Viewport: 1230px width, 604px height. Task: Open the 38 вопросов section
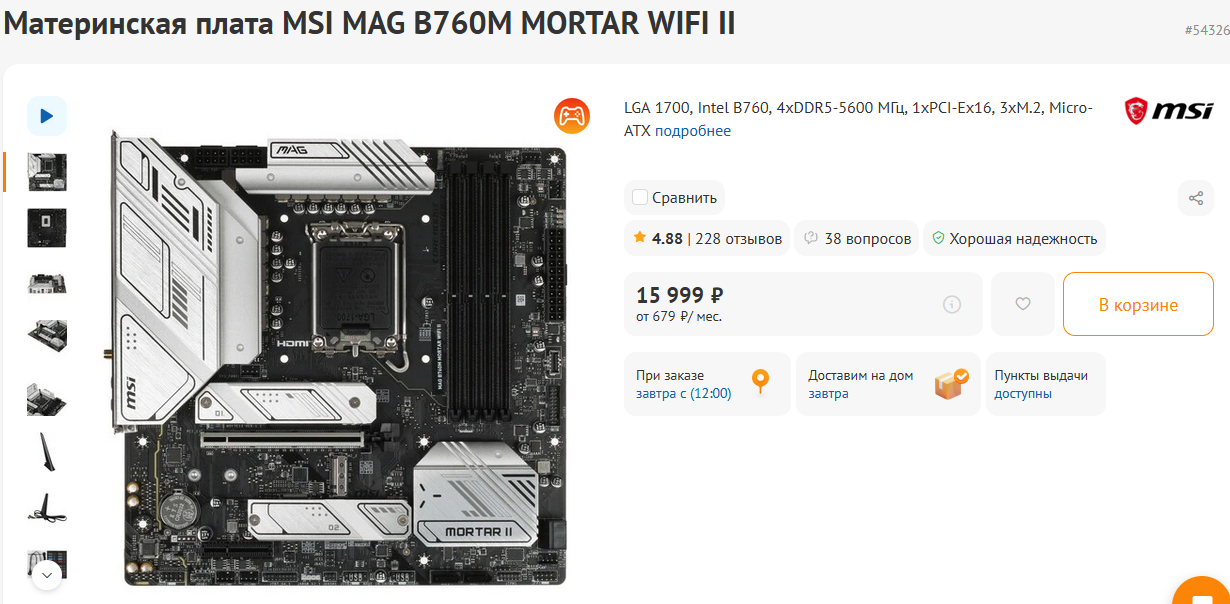click(x=858, y=238)
